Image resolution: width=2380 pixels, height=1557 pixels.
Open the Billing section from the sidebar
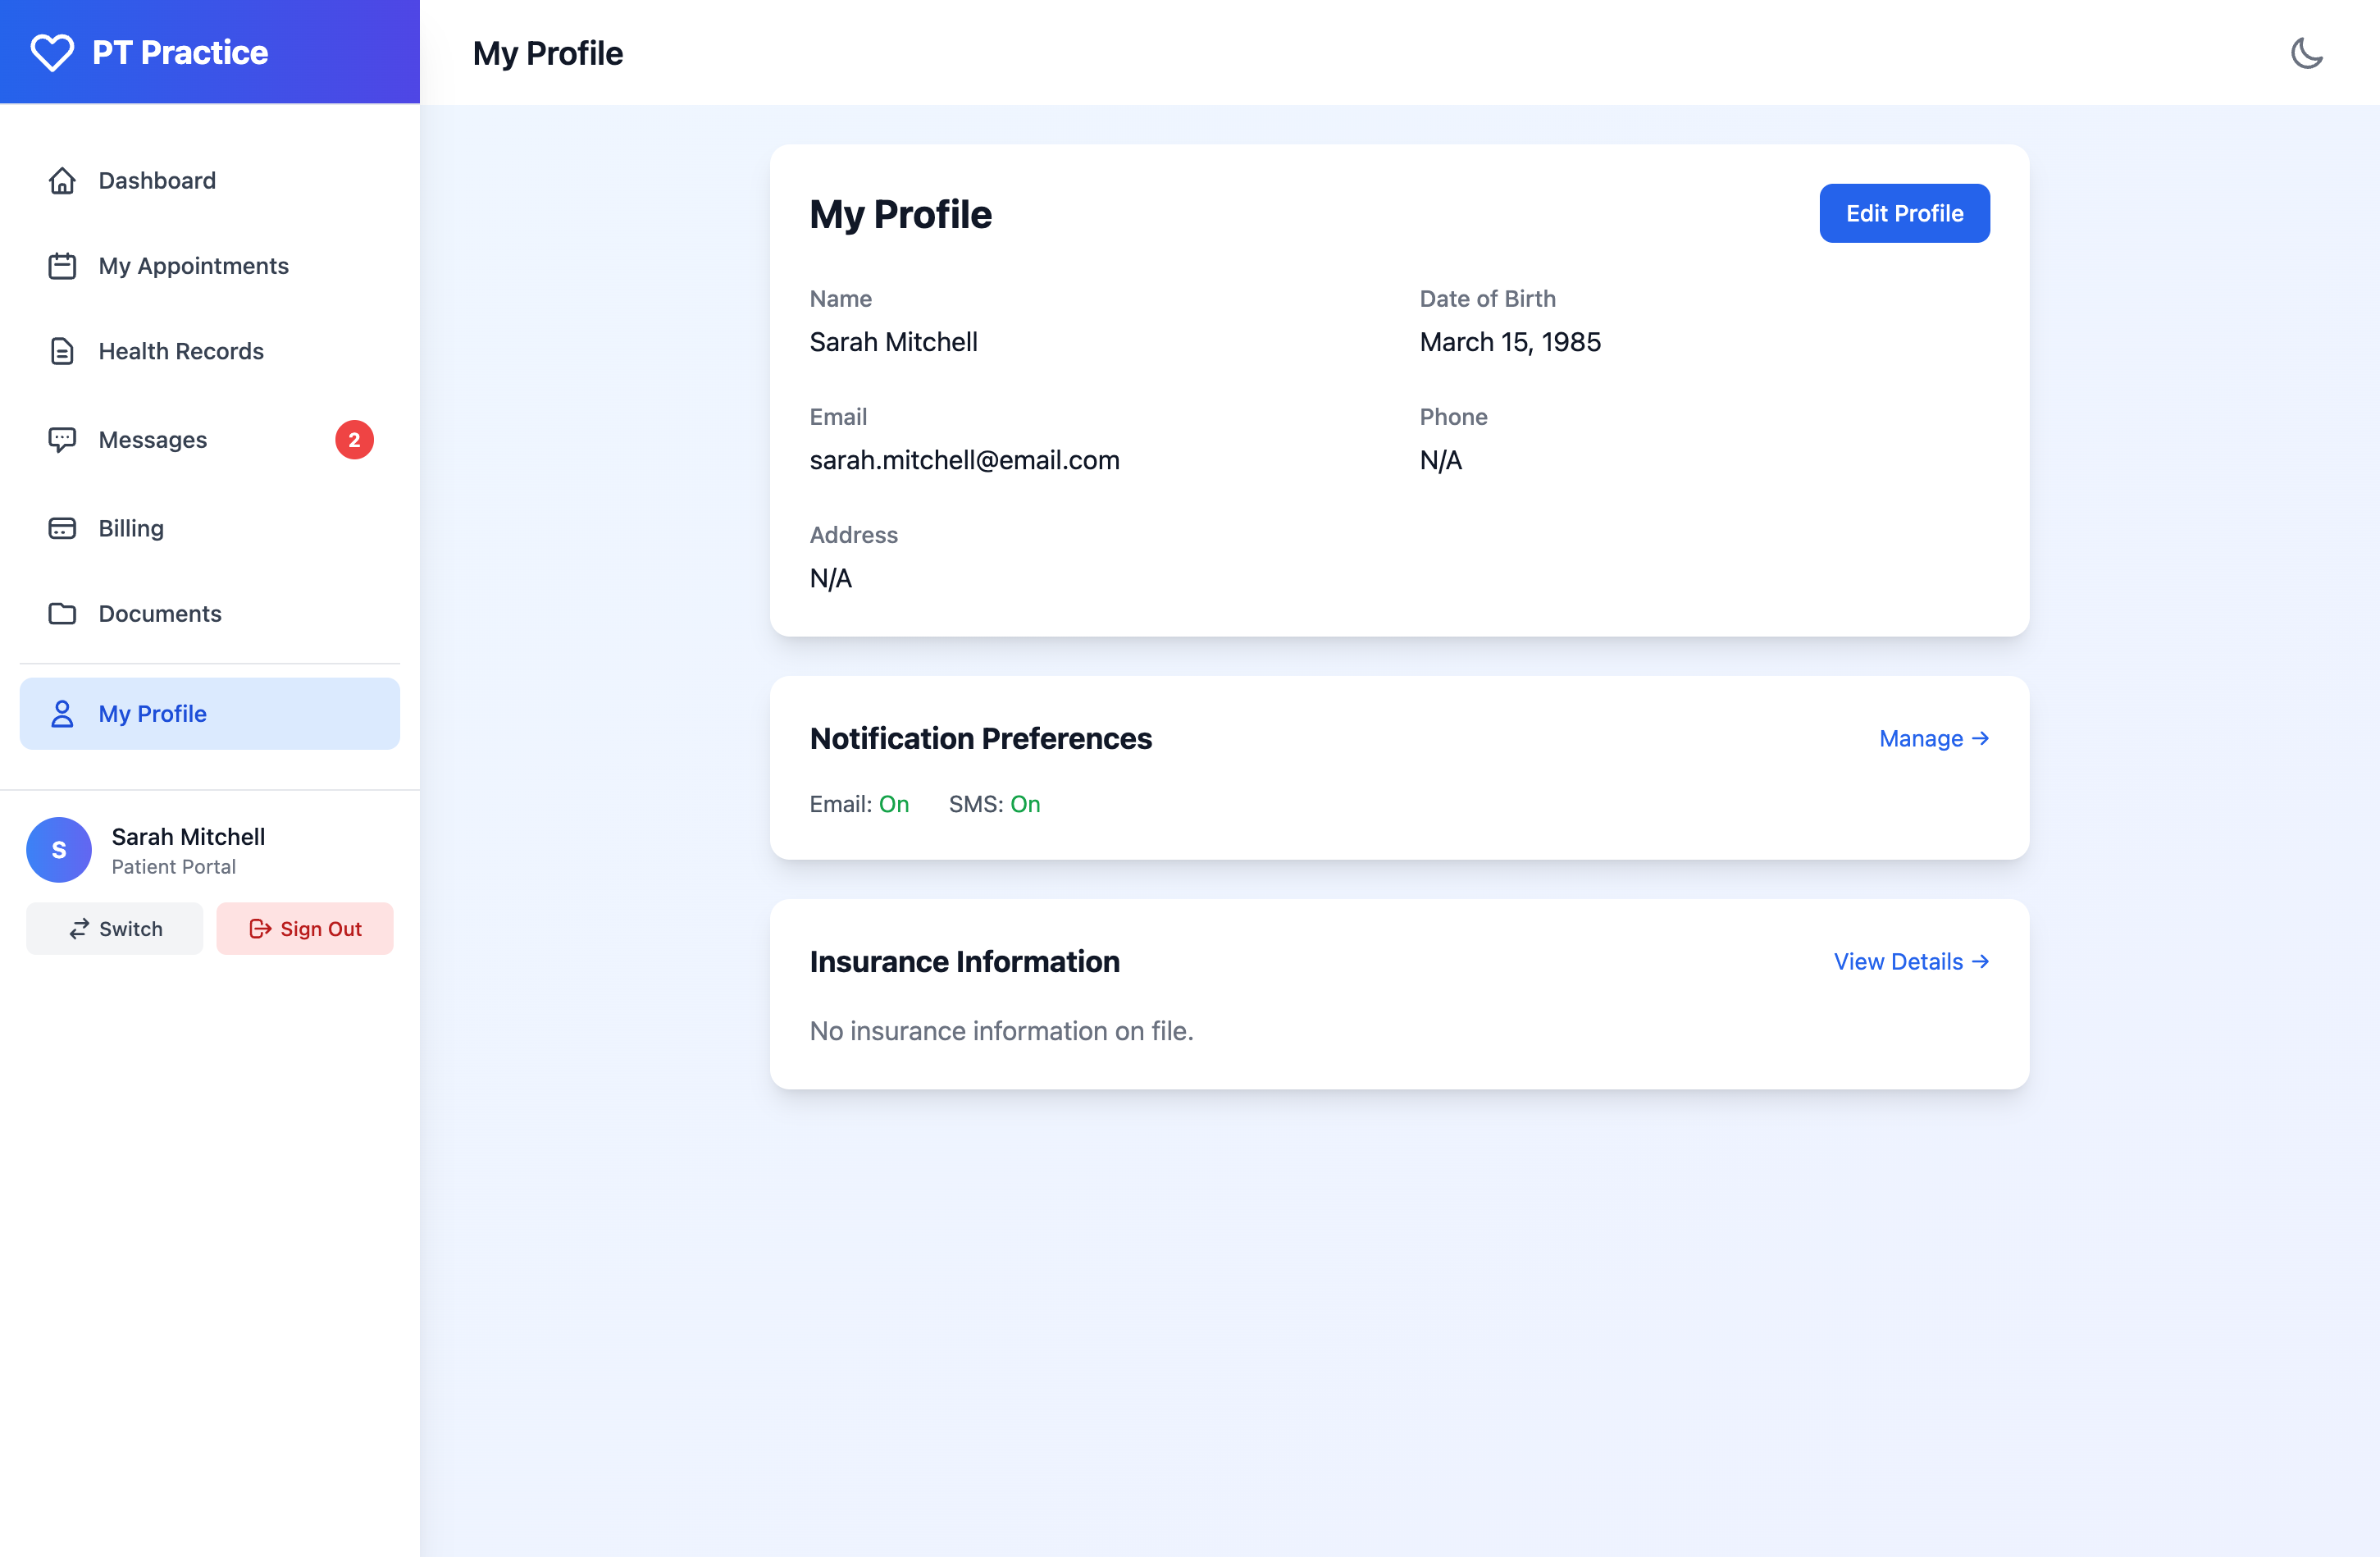tap(130, 527)
